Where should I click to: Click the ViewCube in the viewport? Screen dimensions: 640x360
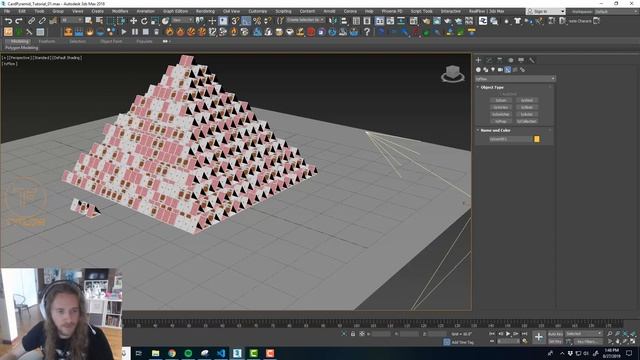coord(452,73)
